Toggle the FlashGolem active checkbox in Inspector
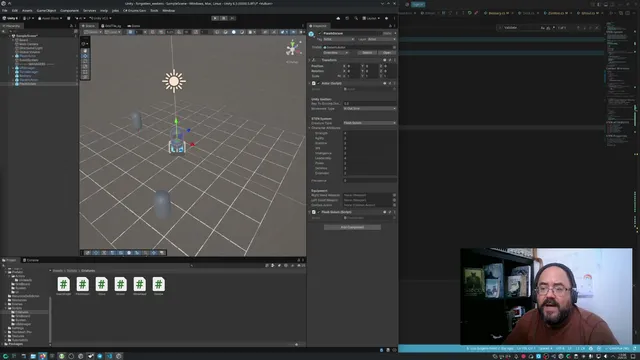The image size is (640, 360). pos(320,33)
